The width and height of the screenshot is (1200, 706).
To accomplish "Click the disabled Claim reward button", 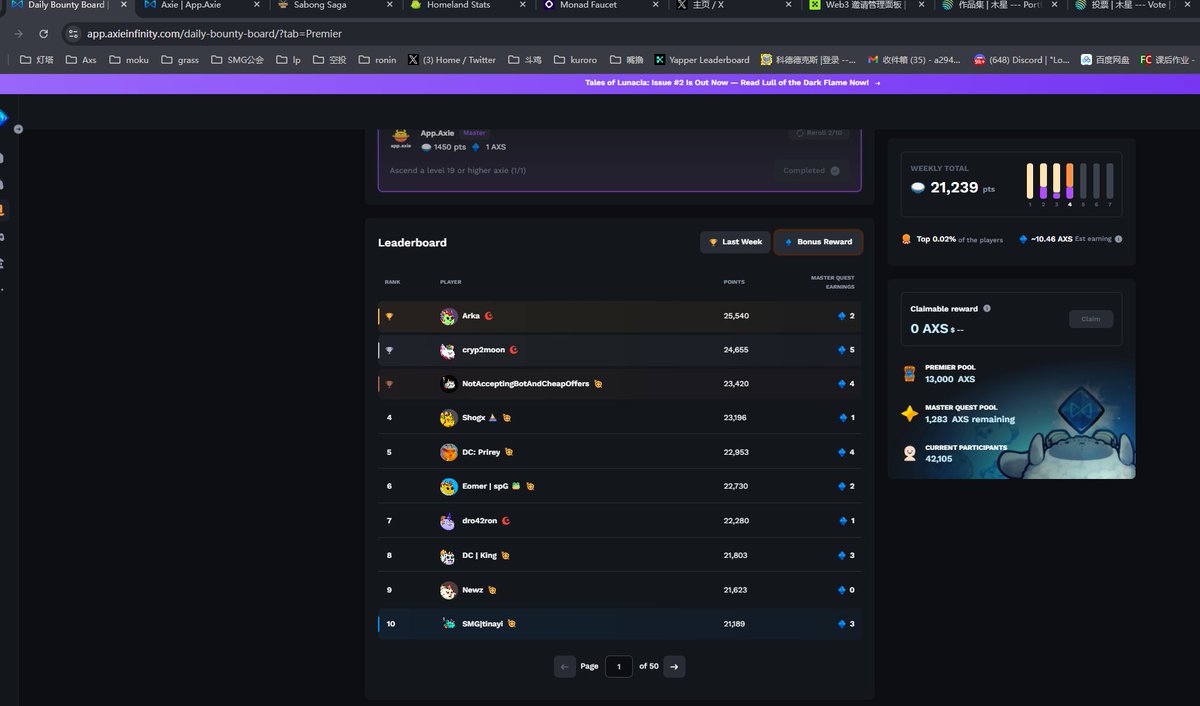I will [x=1090, y=319].
